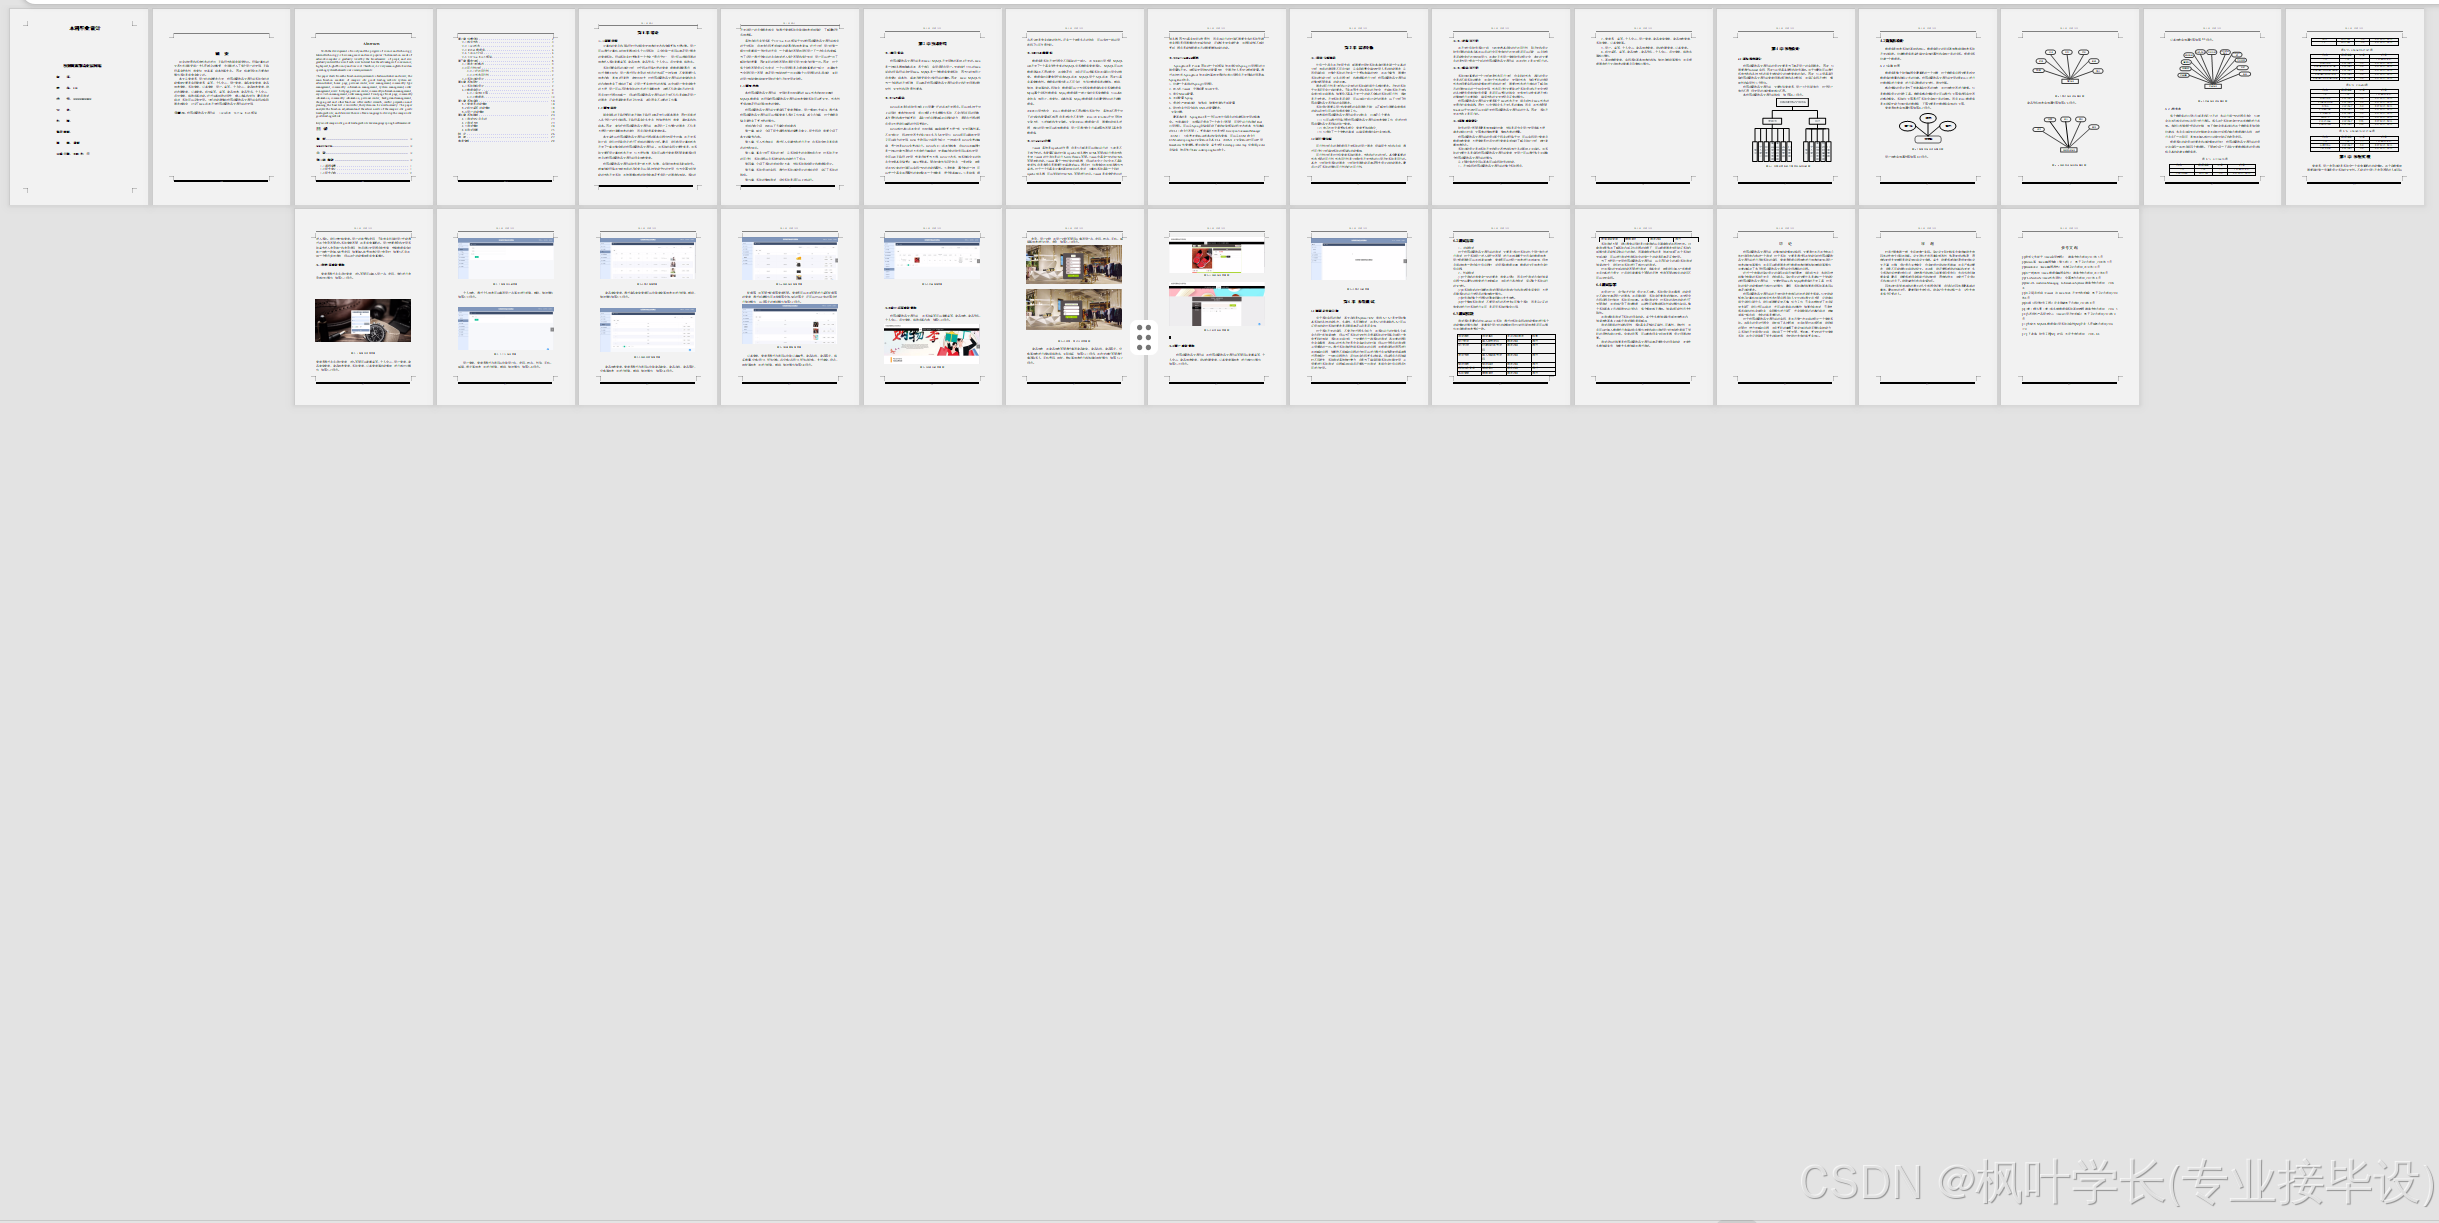Viewport: 2439px width, 1223px height.
Task: Click the six-dot drag handle icon
Action: [x=1144, y=337]
